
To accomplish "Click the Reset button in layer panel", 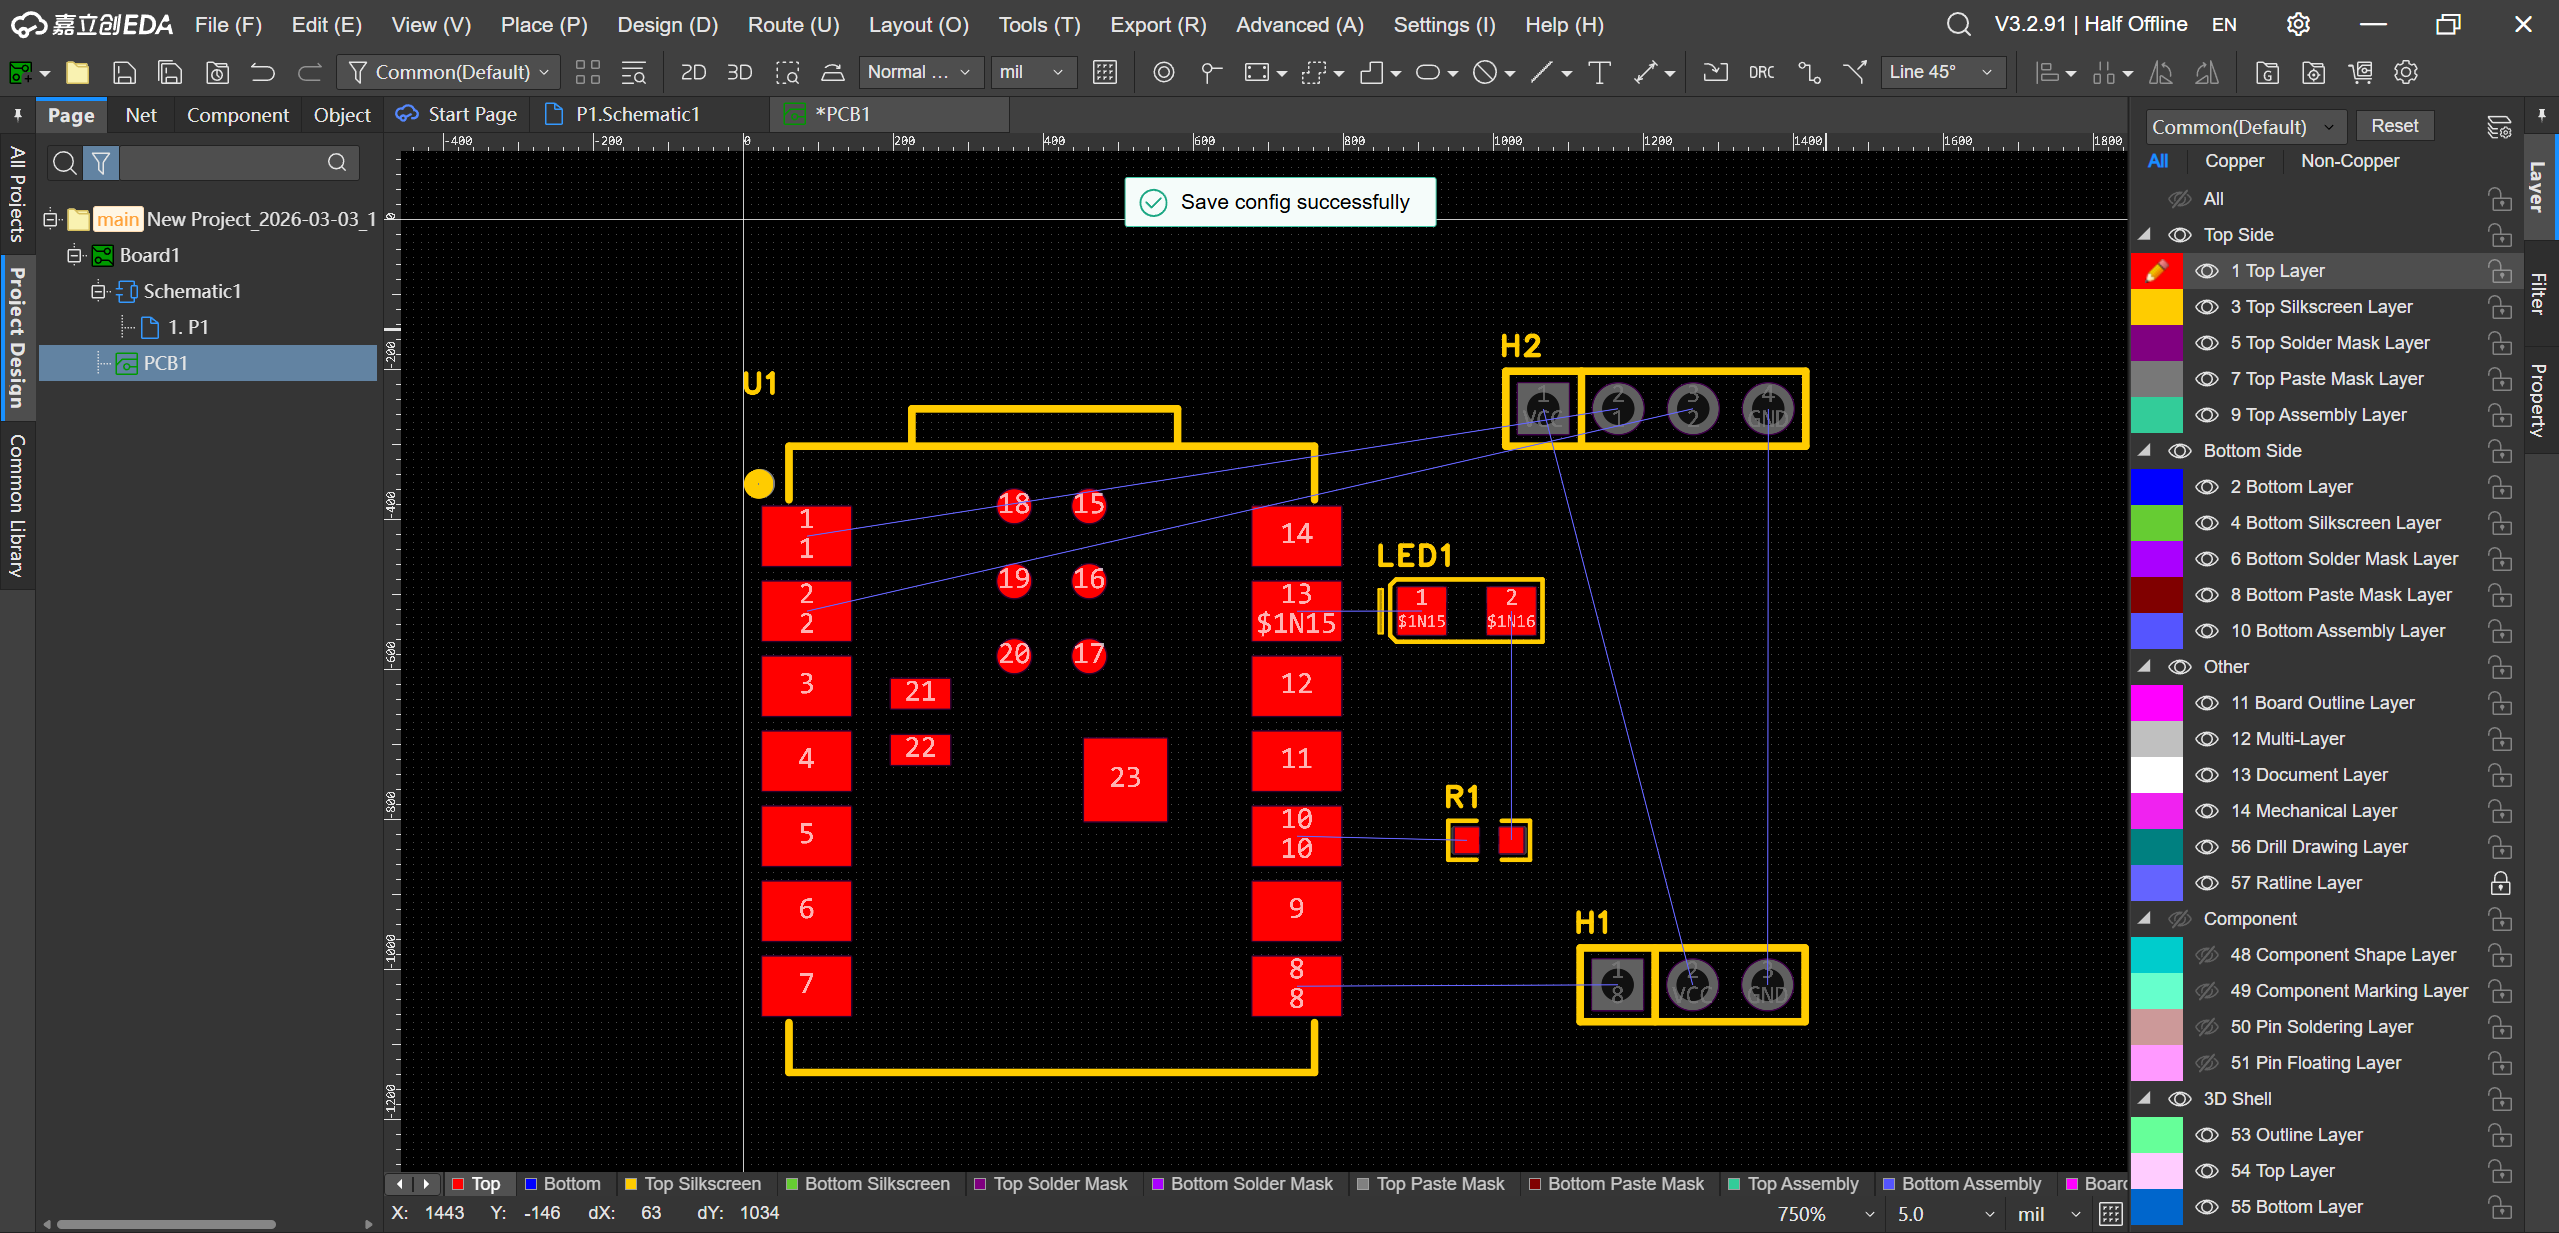I will (x=2394, y=126).
